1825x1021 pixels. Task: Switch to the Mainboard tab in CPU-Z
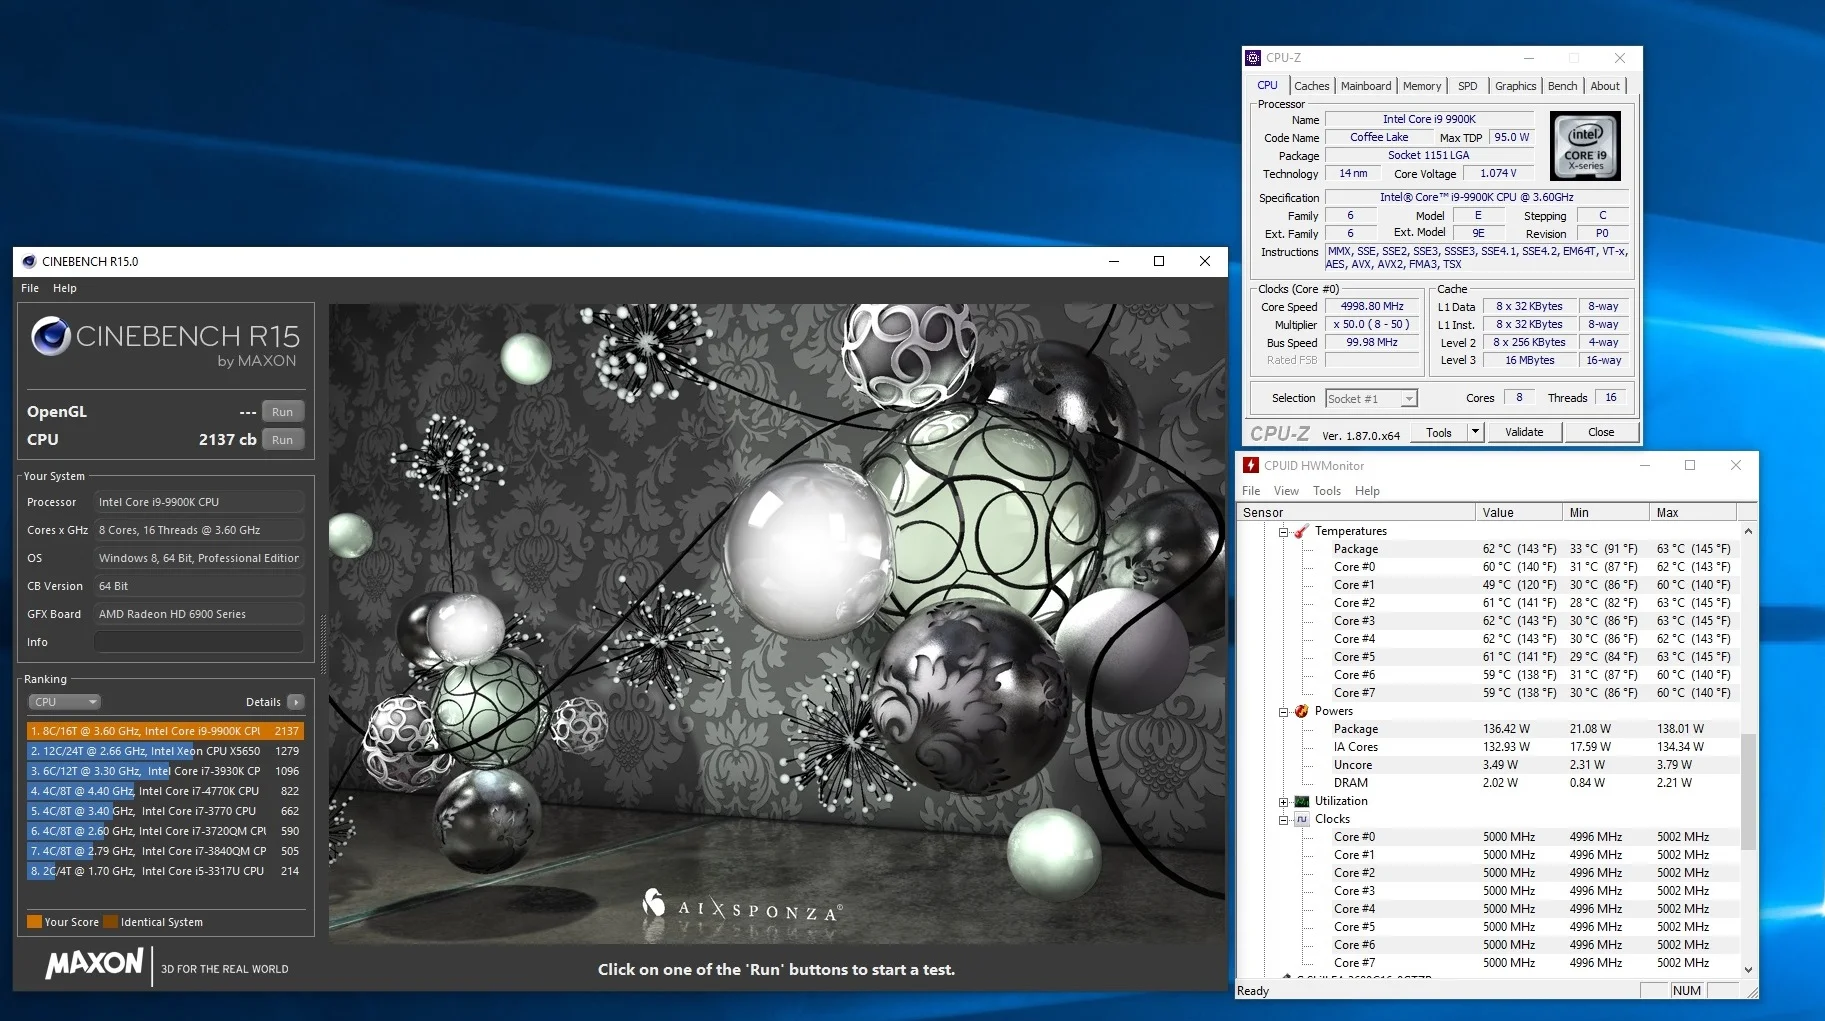click(1366, 86)
